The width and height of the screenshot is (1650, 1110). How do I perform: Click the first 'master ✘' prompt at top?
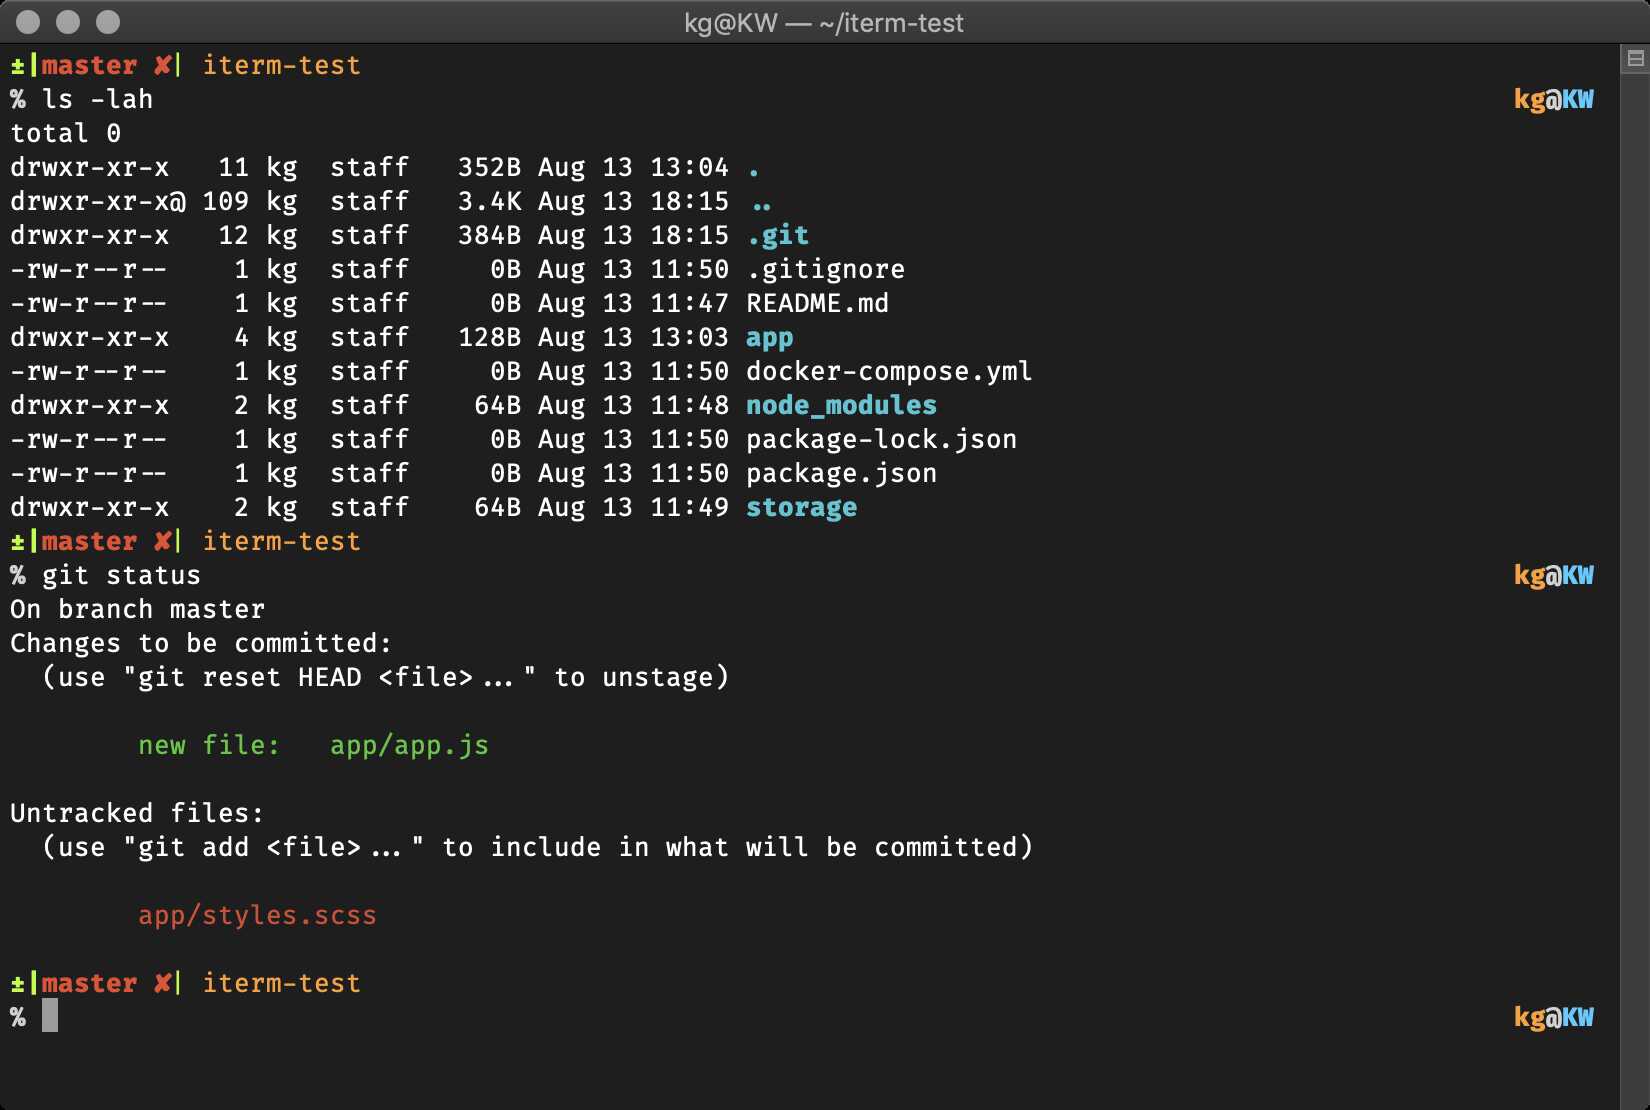[106, 65]
